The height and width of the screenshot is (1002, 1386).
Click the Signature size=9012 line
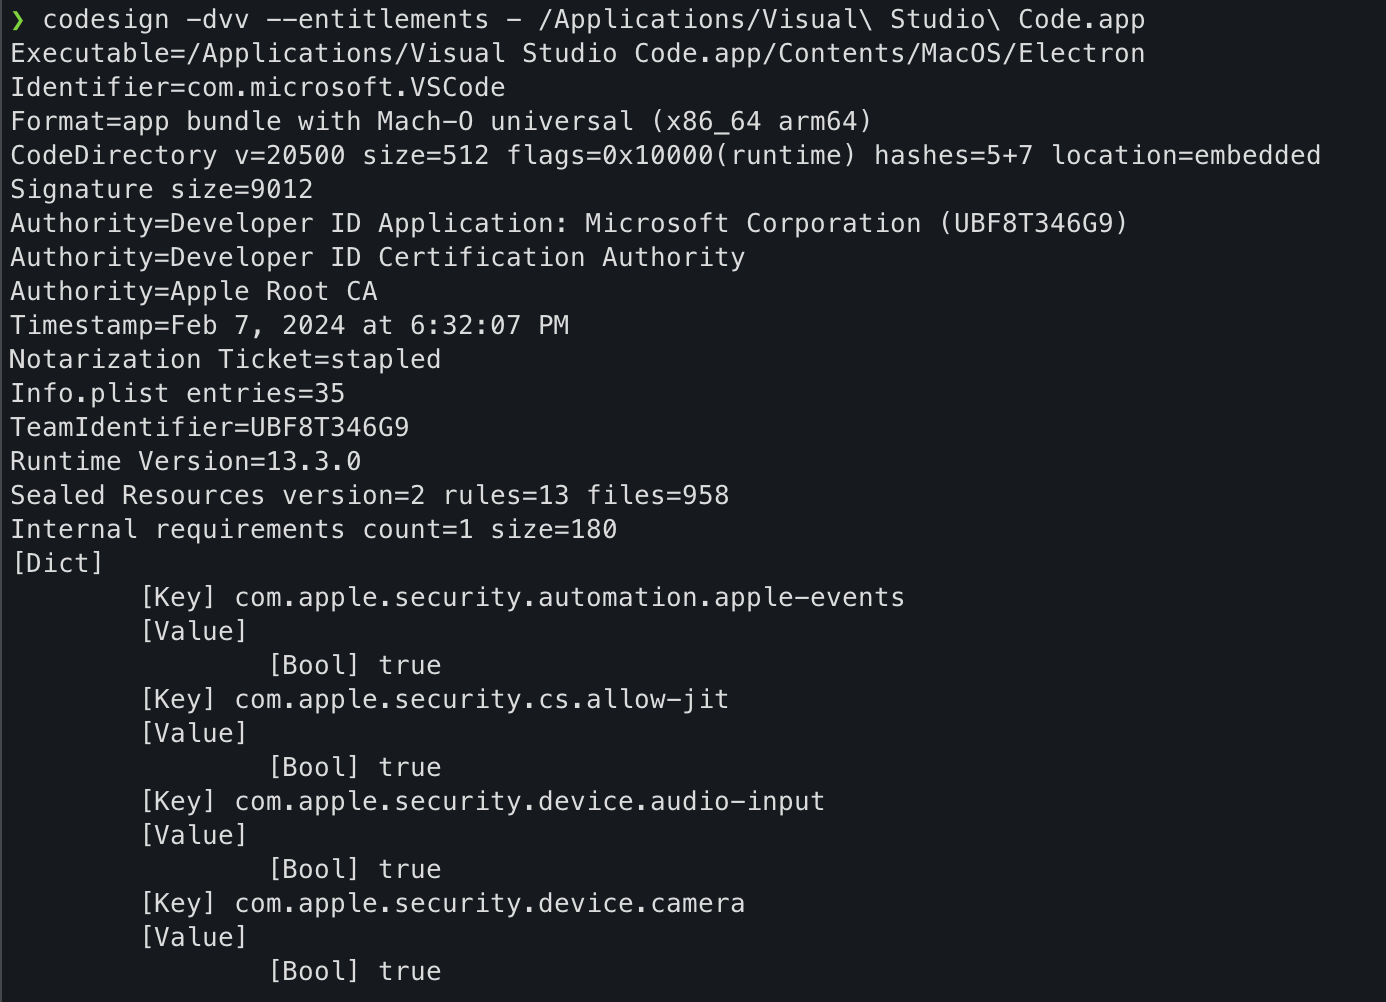point(161,190)
